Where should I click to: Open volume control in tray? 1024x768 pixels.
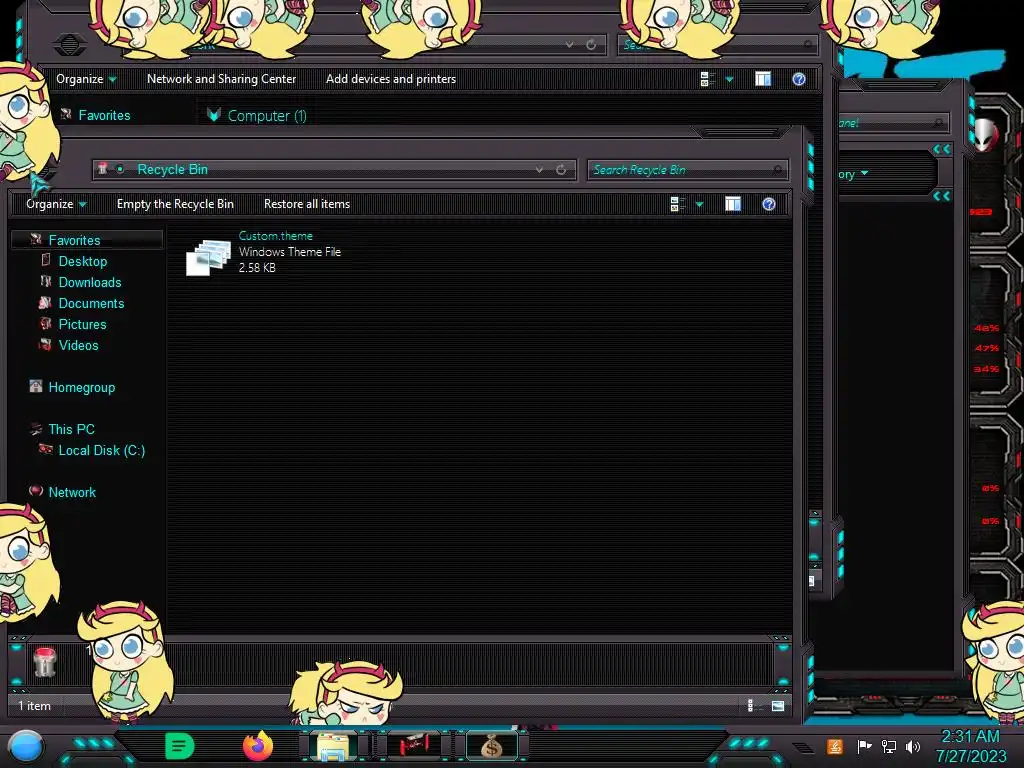913,746
